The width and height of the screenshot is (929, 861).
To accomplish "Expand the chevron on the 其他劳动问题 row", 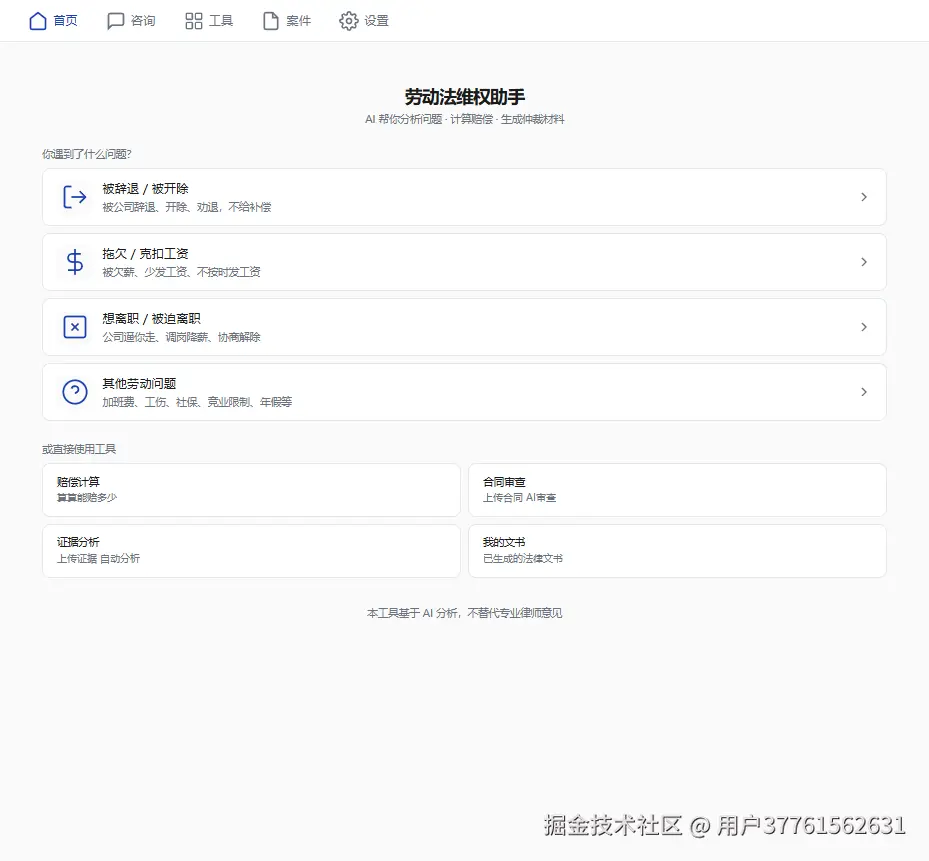I will point(864,392).
